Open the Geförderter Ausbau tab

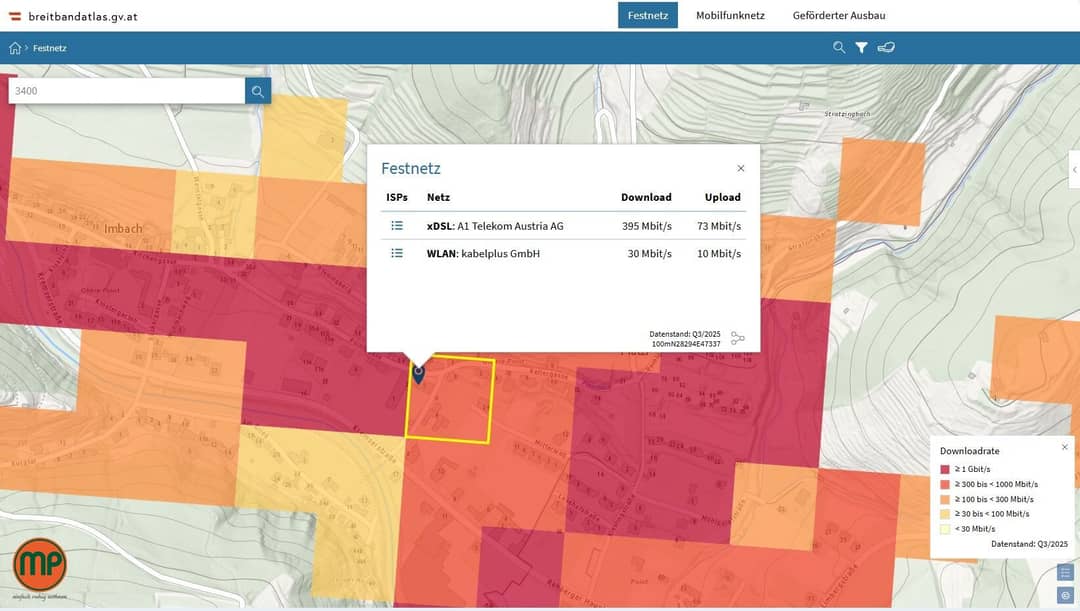(x=839, y=15)
